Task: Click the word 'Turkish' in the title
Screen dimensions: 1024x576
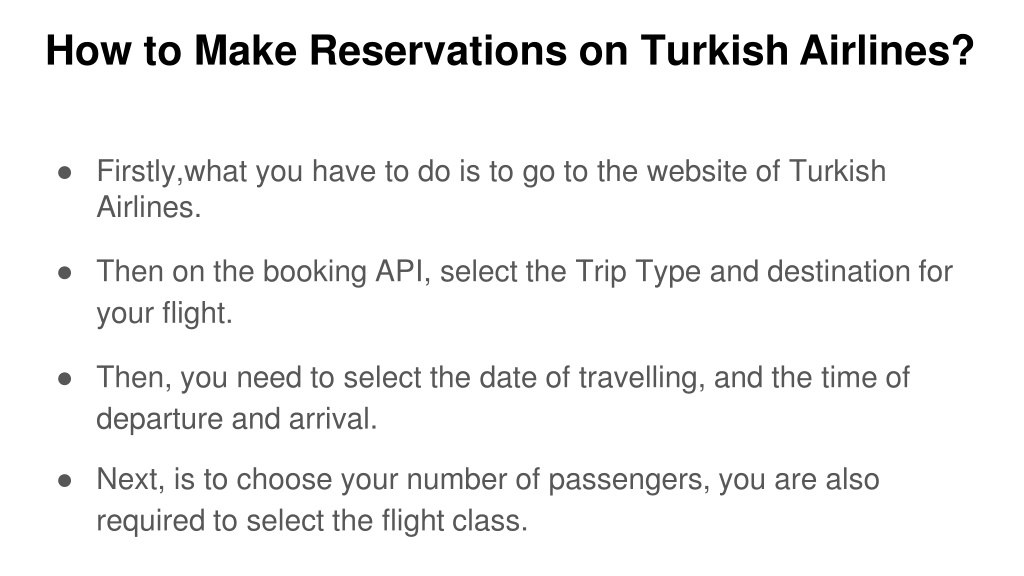Action: (714, 50)
